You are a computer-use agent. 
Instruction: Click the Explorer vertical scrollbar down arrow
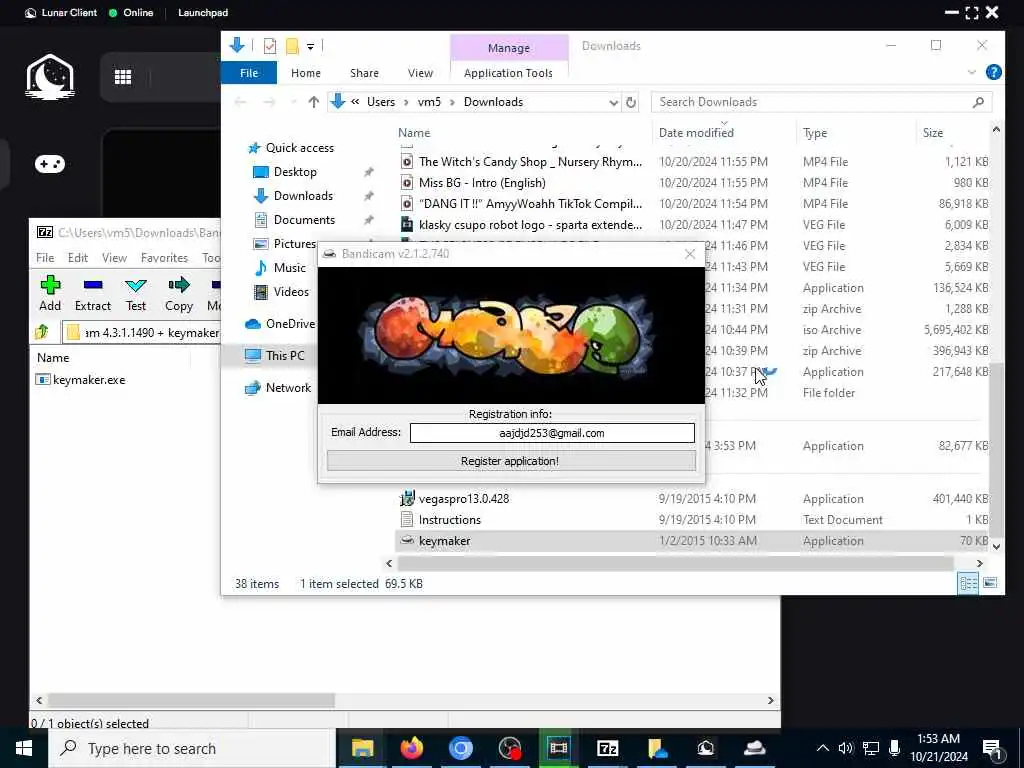[x=996, y=547]
